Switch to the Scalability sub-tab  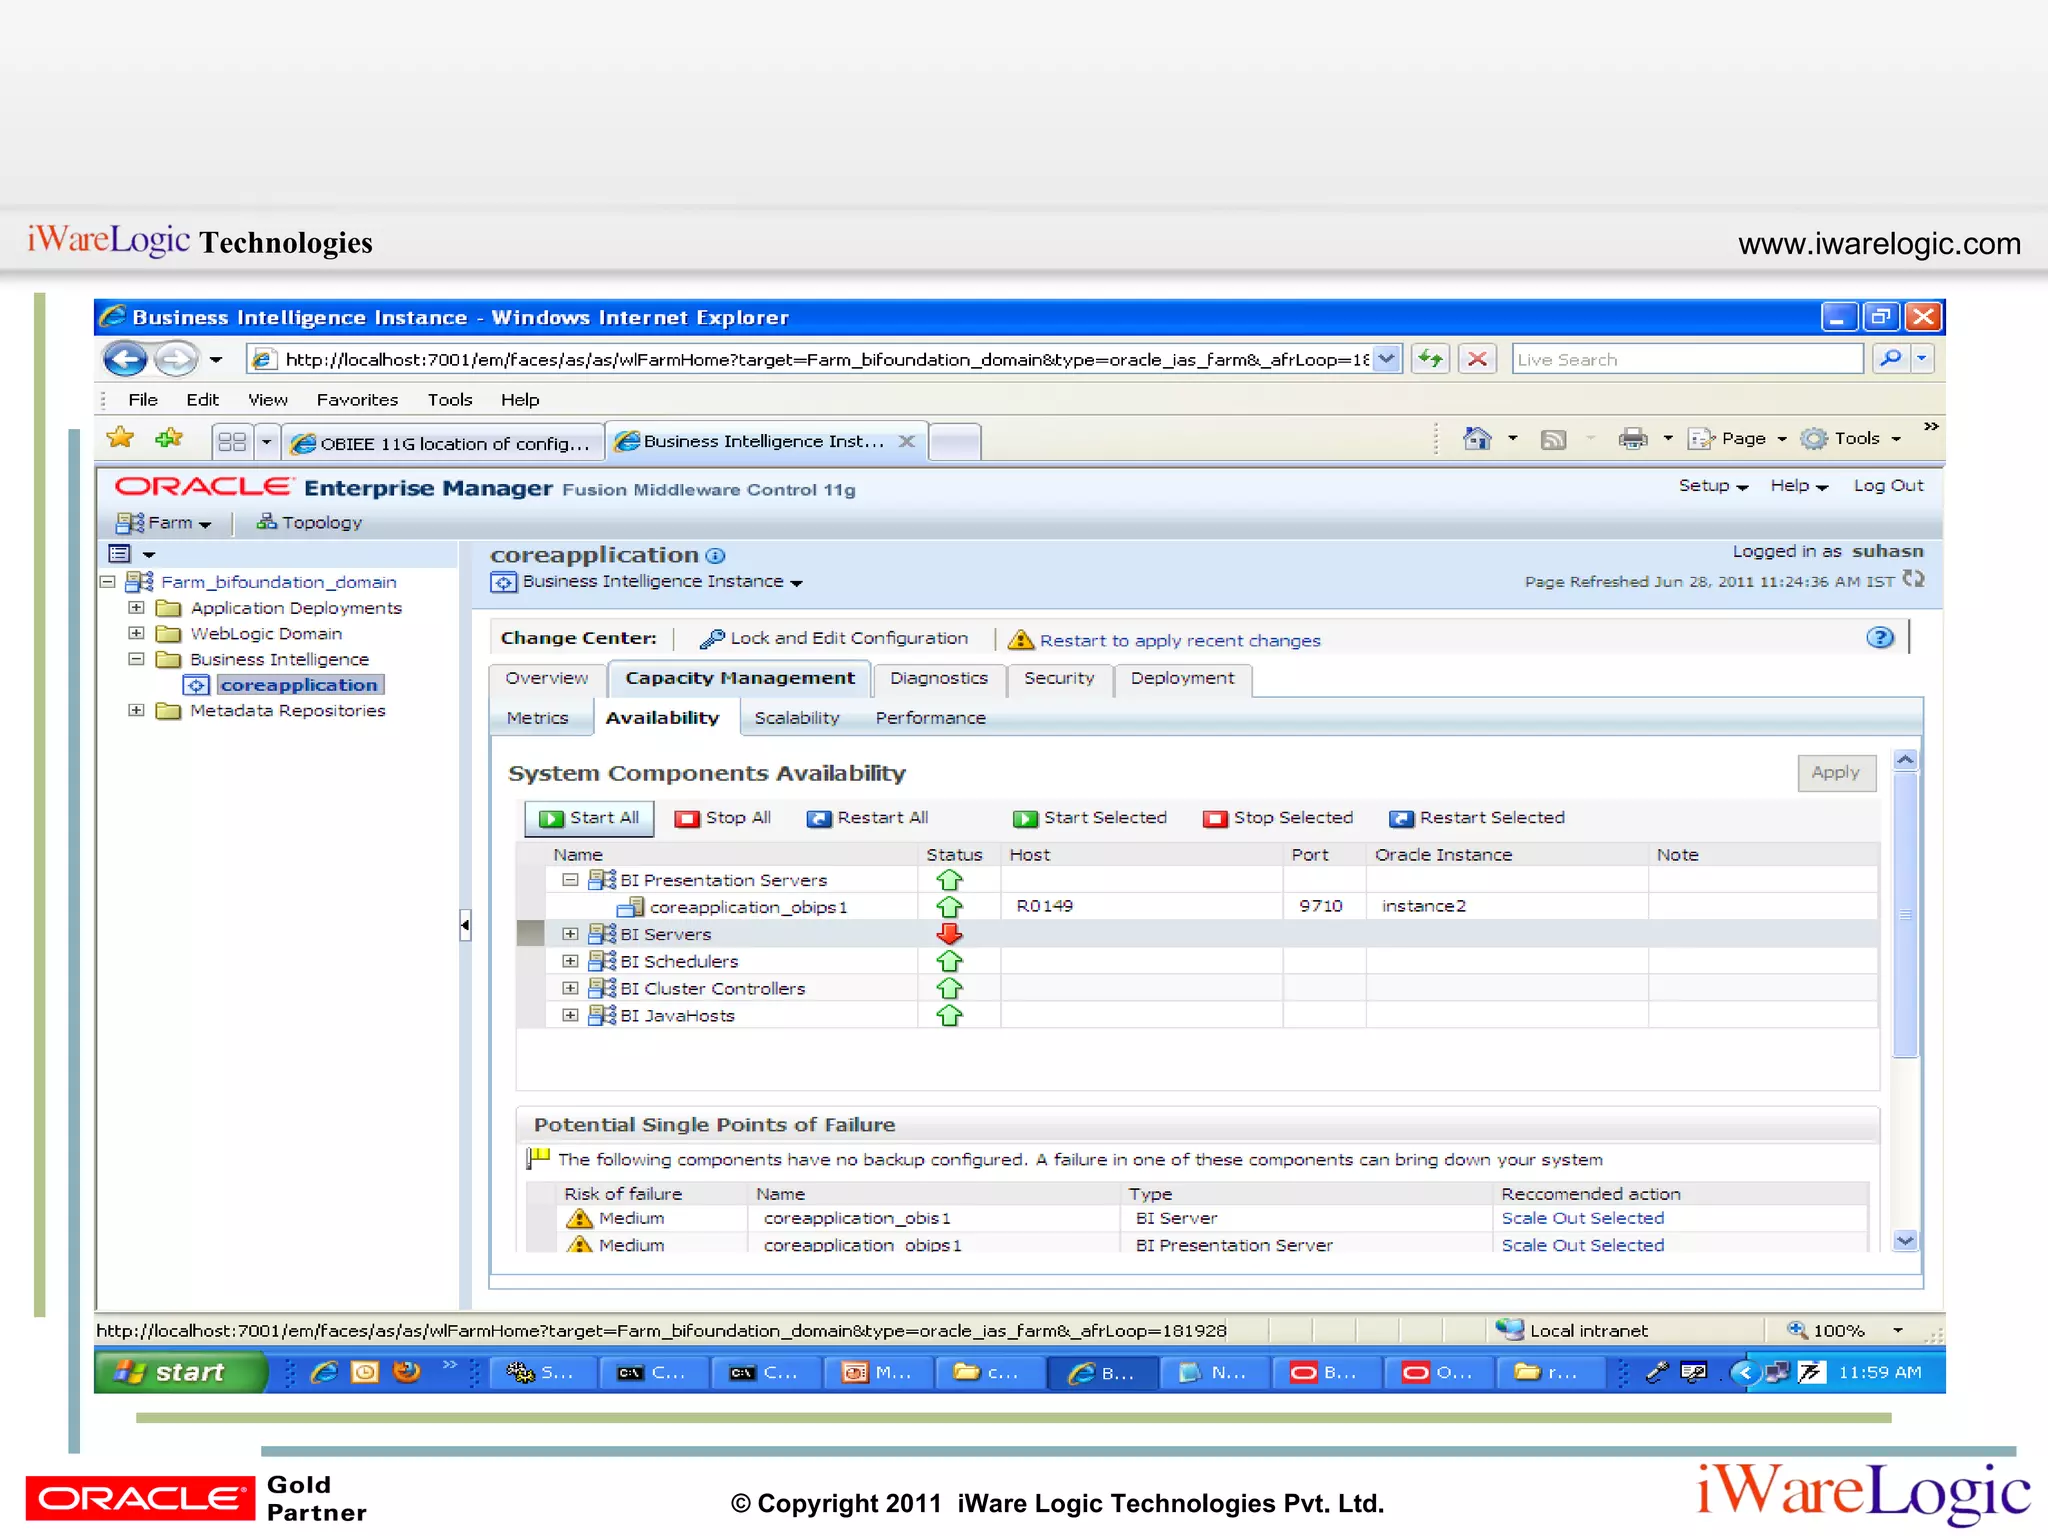[x=796, y=718]
